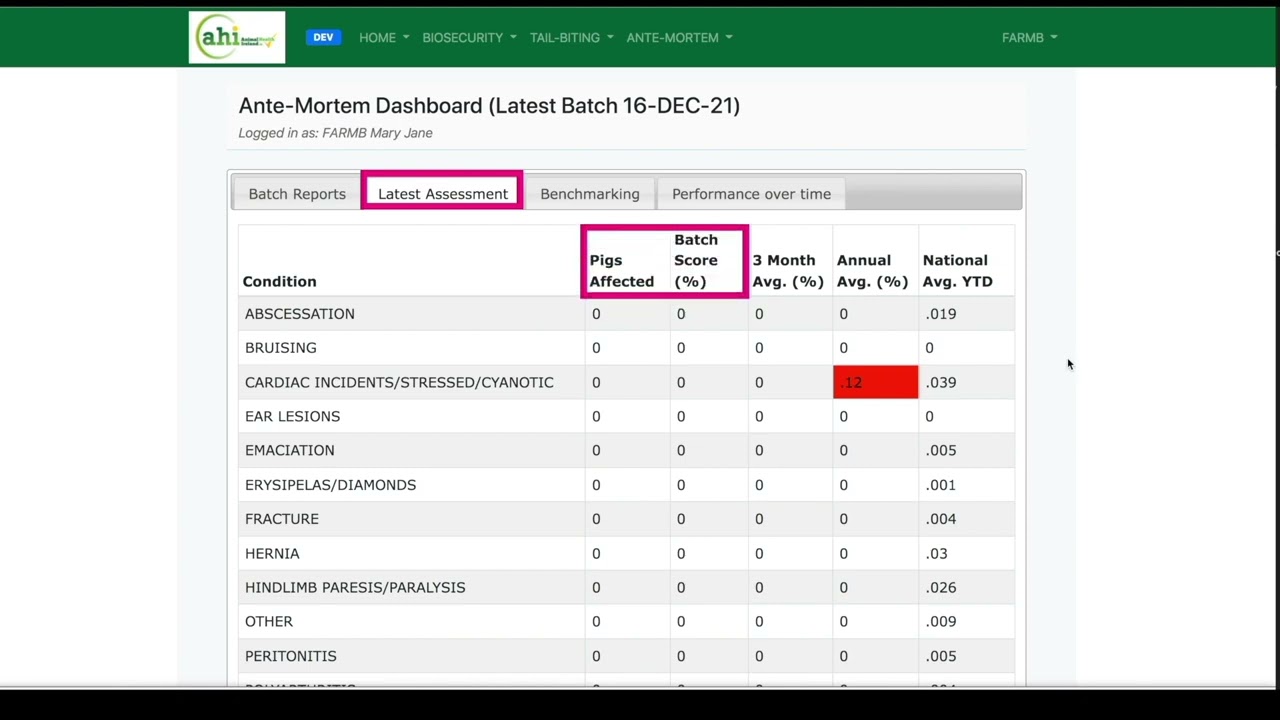The height and width of the screenshot is (720, 1280).
Task: Click national average .004 for Fracture
Action: [x=941, y=519]
